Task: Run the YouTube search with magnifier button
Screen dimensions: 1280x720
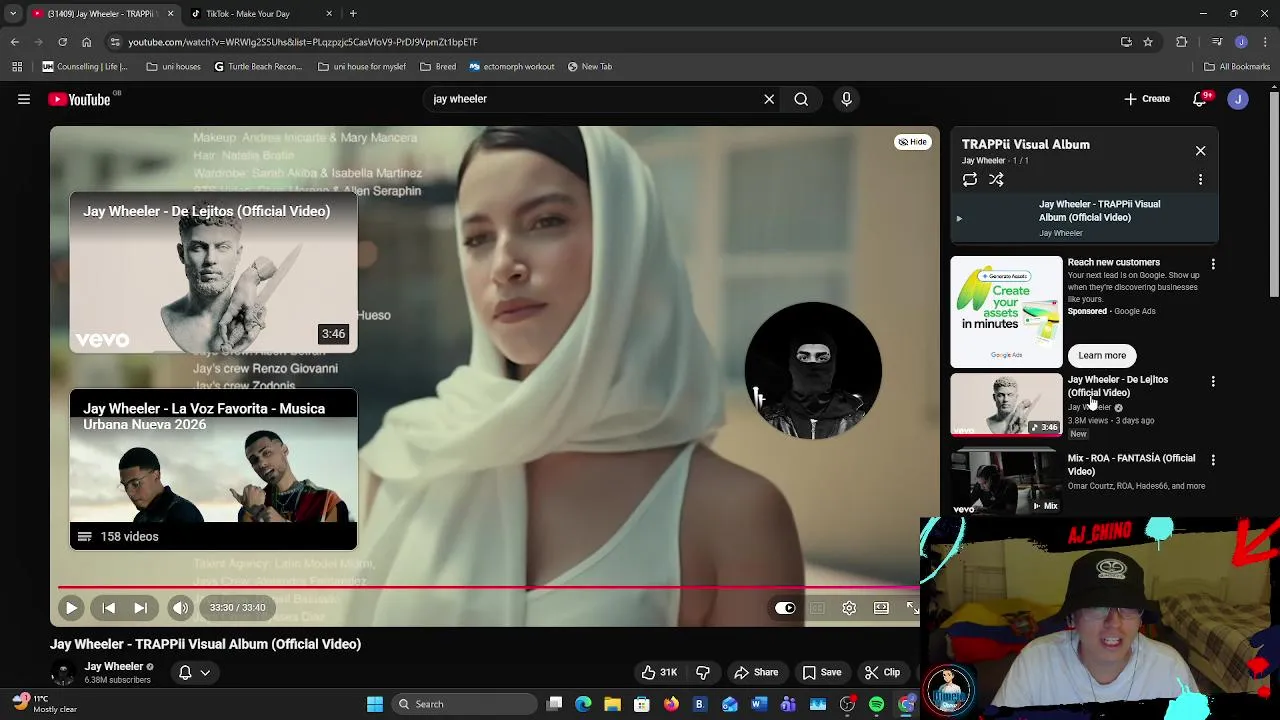Action: click(x=801, y=99)
